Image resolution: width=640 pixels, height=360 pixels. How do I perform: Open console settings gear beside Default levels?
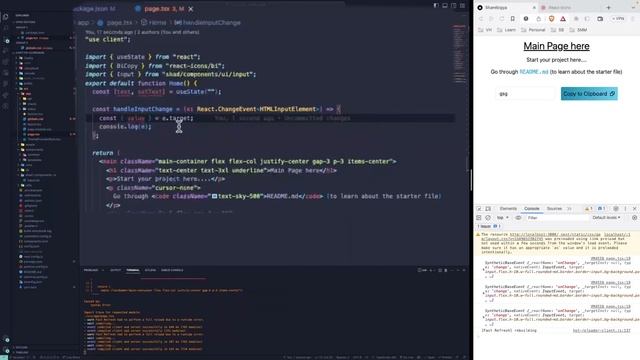click(x=634, y=218)
